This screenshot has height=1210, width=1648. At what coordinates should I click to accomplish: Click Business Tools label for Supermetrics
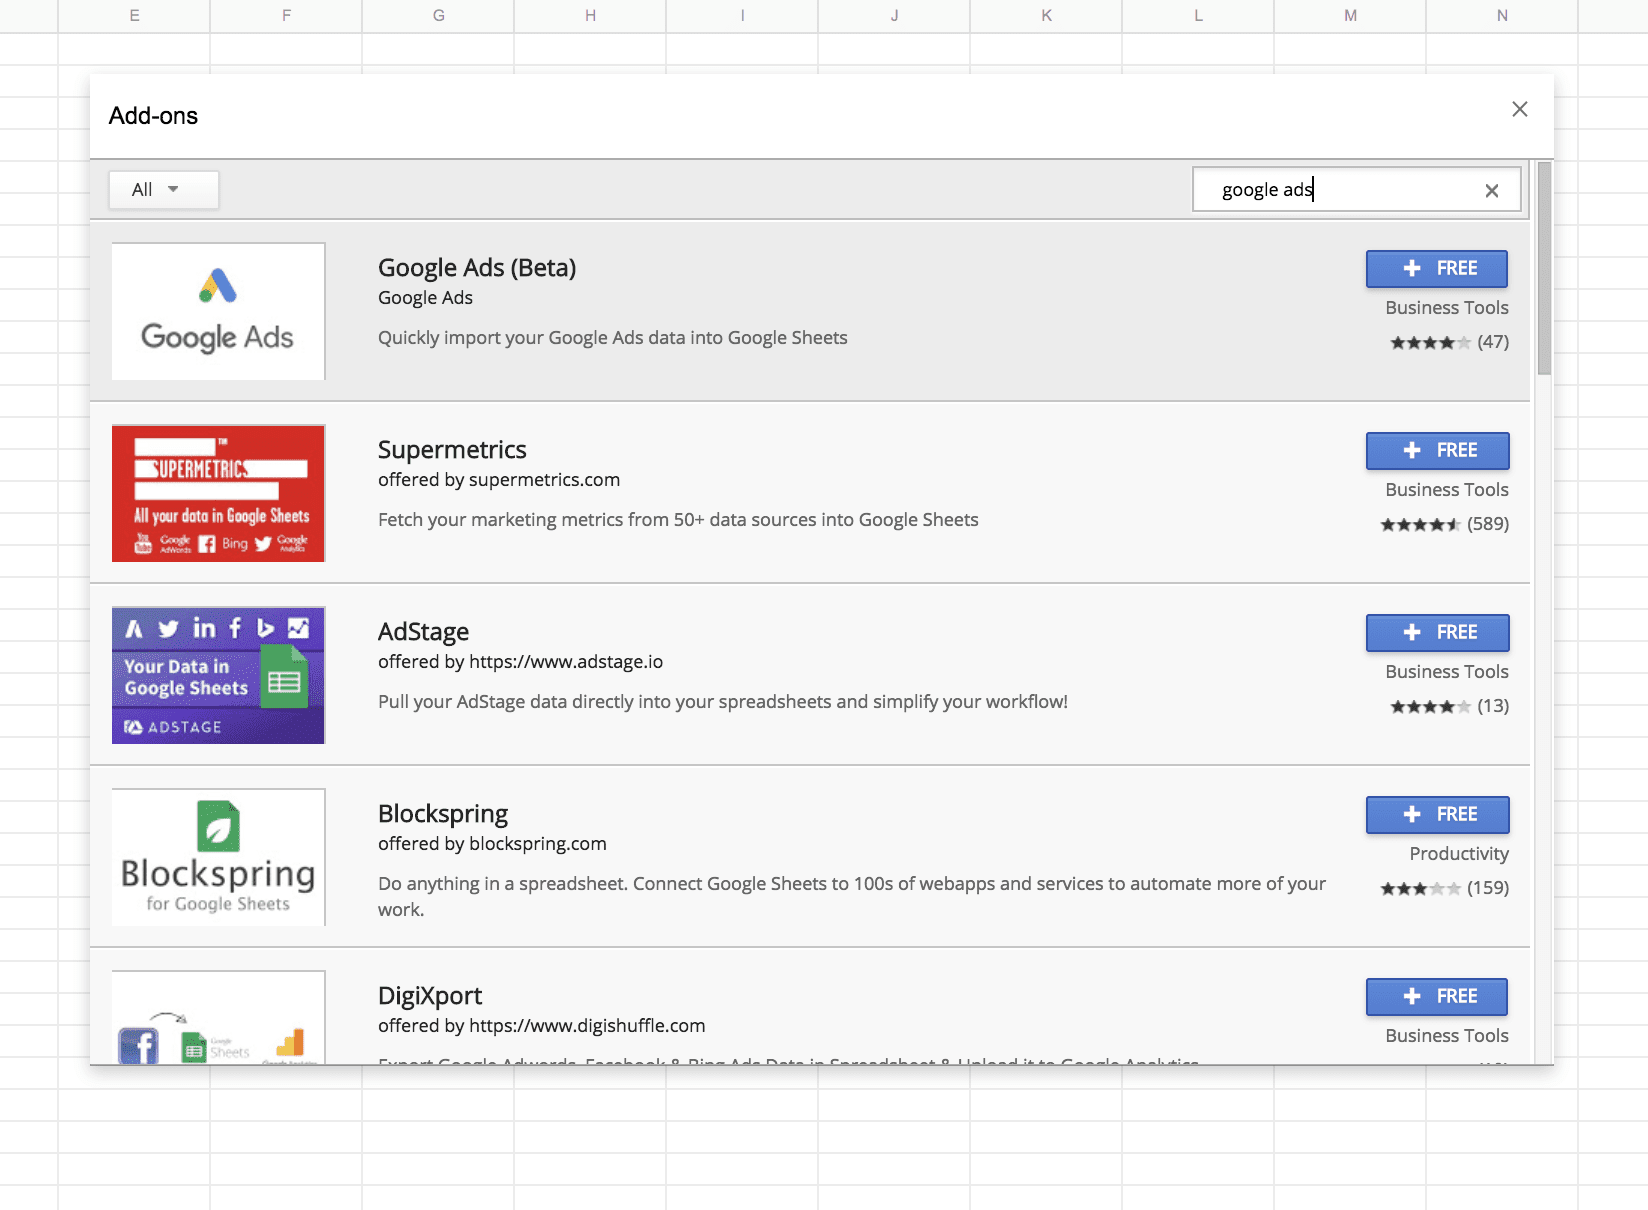coord(1446,489)
